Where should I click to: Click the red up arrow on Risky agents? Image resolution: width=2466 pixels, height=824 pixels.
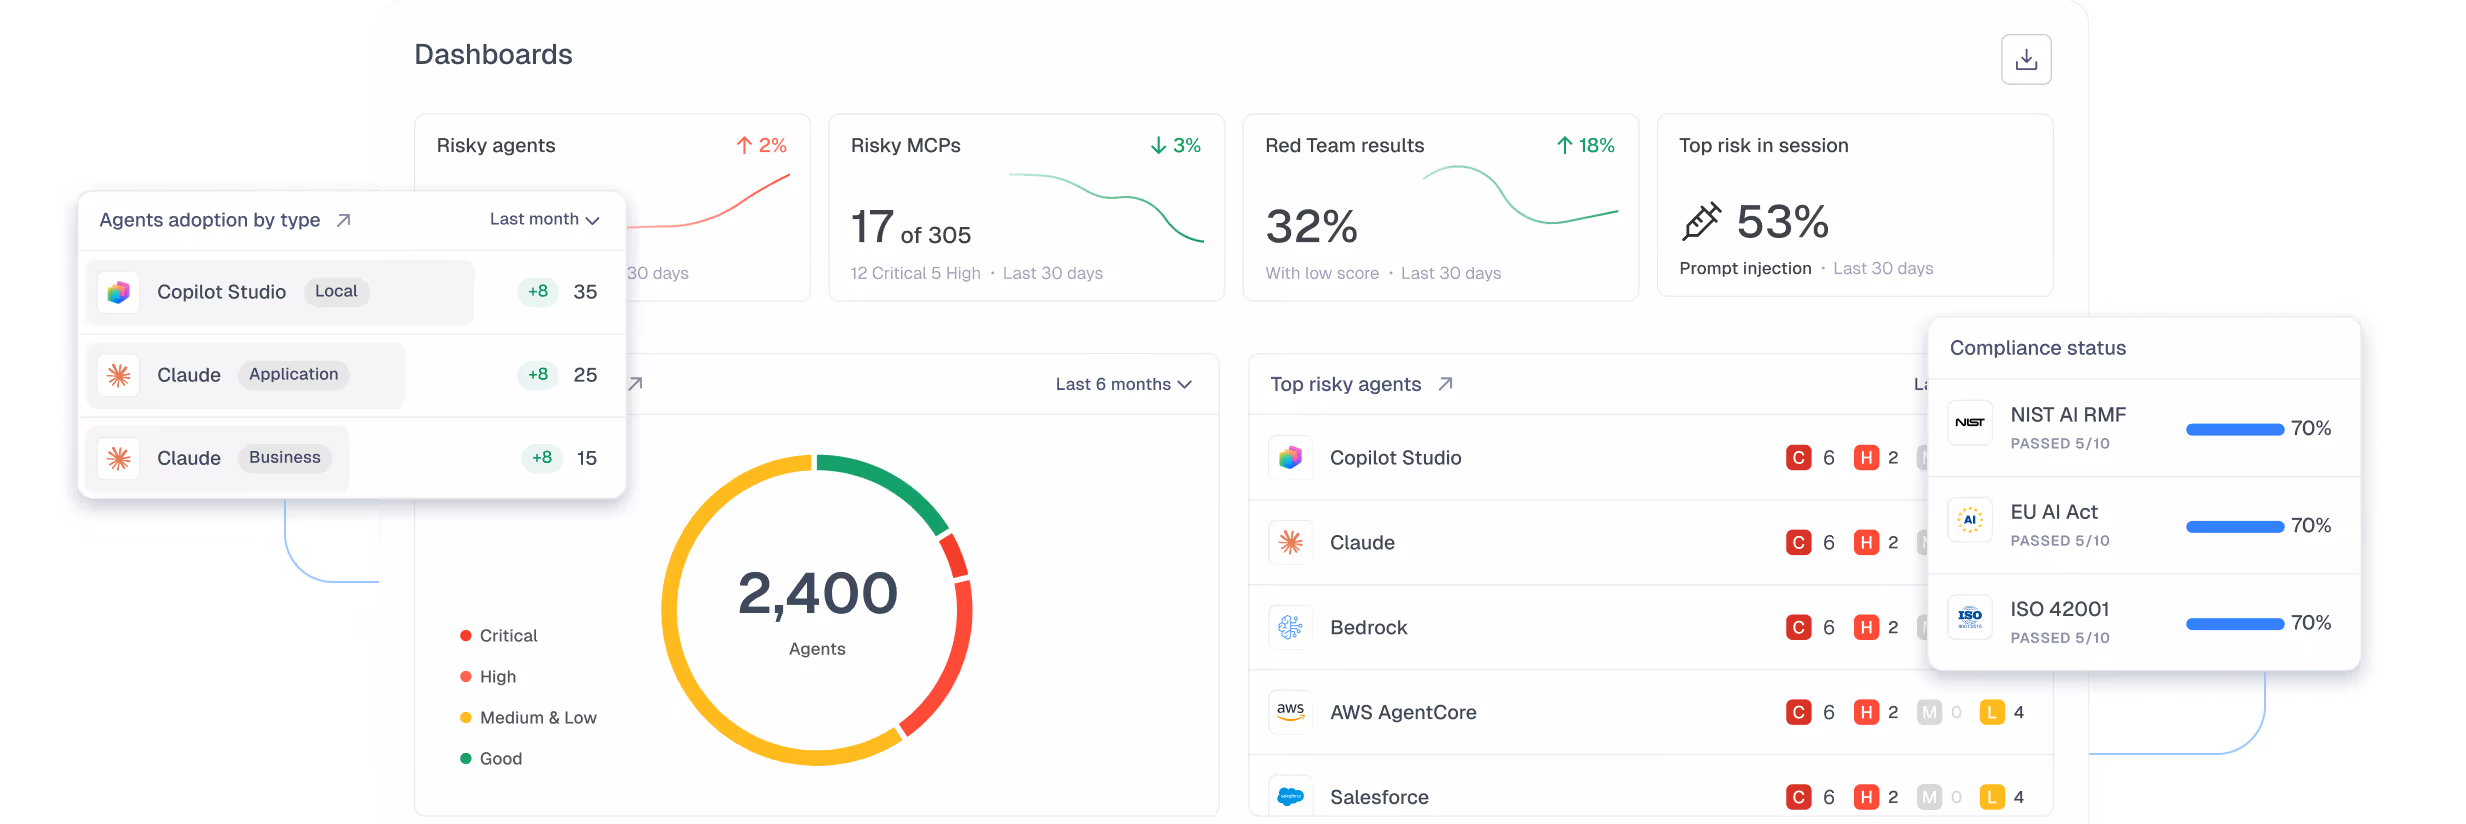coord(744,145)
